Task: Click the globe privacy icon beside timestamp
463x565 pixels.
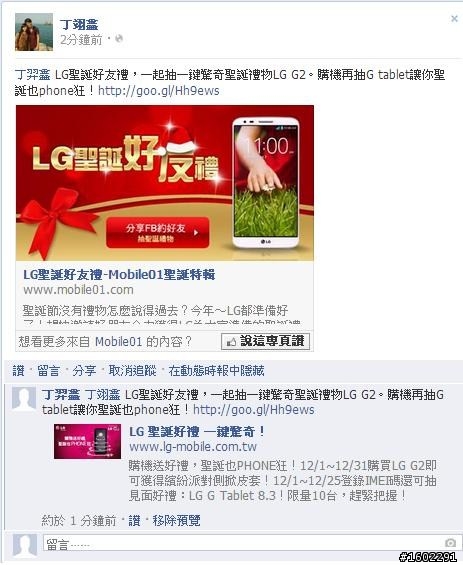Action: [x=119, y=39]
